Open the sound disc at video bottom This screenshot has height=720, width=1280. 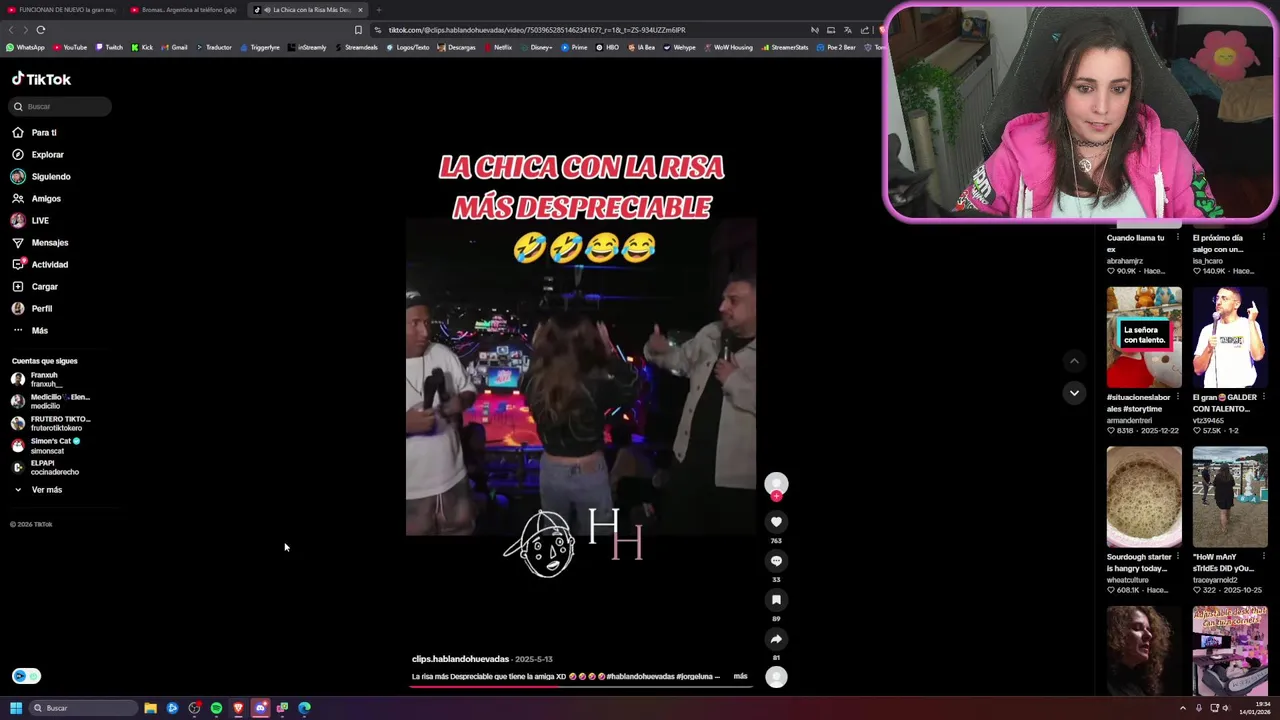click(776, 677)
